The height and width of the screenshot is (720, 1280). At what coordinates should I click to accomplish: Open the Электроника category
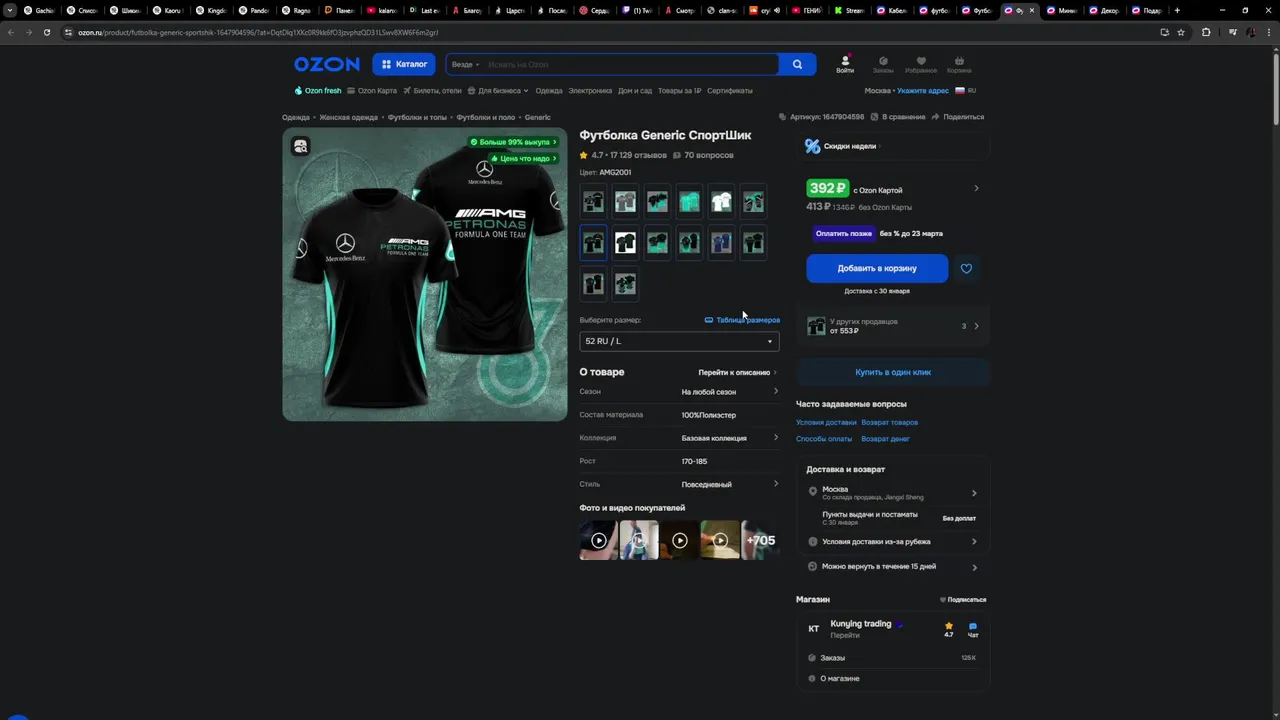pos(590,91)
